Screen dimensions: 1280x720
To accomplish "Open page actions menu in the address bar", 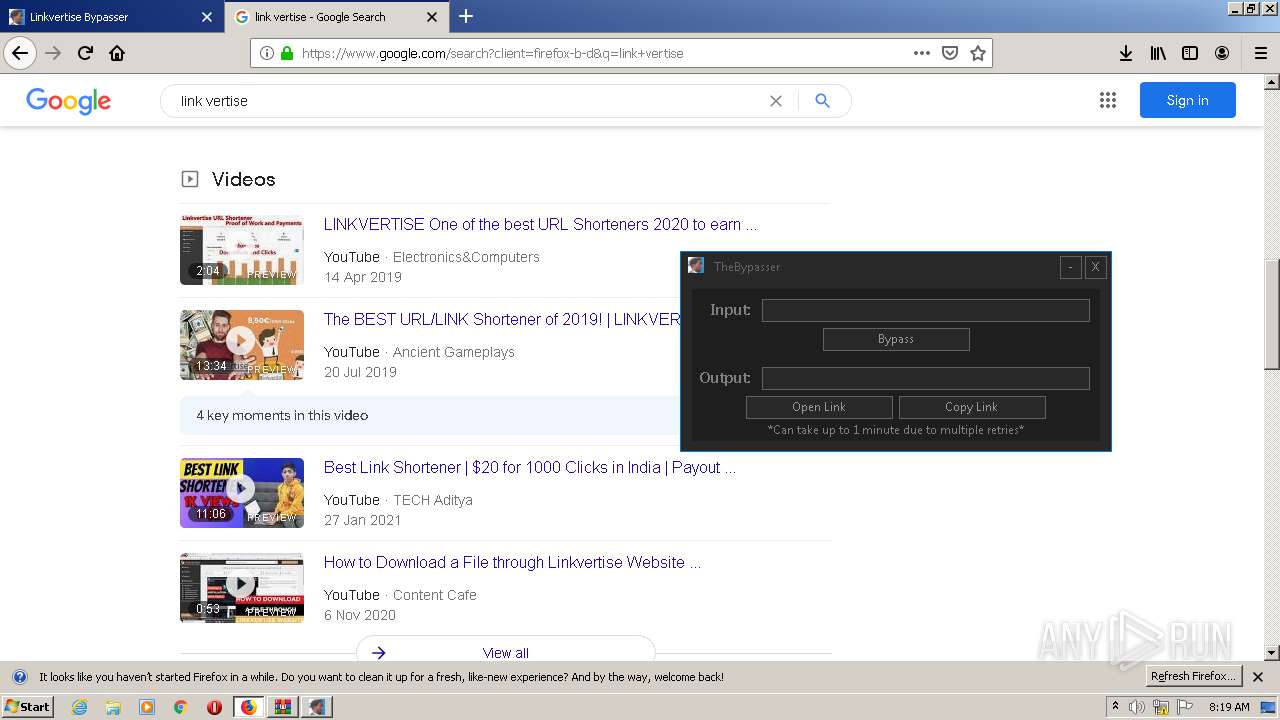I will [x=922, y=53].
